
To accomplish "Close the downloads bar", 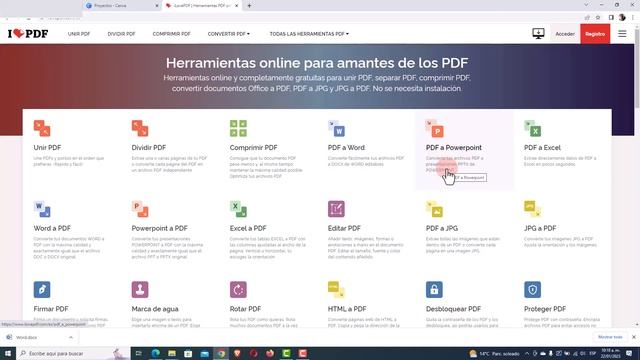I will pos(633,337).
